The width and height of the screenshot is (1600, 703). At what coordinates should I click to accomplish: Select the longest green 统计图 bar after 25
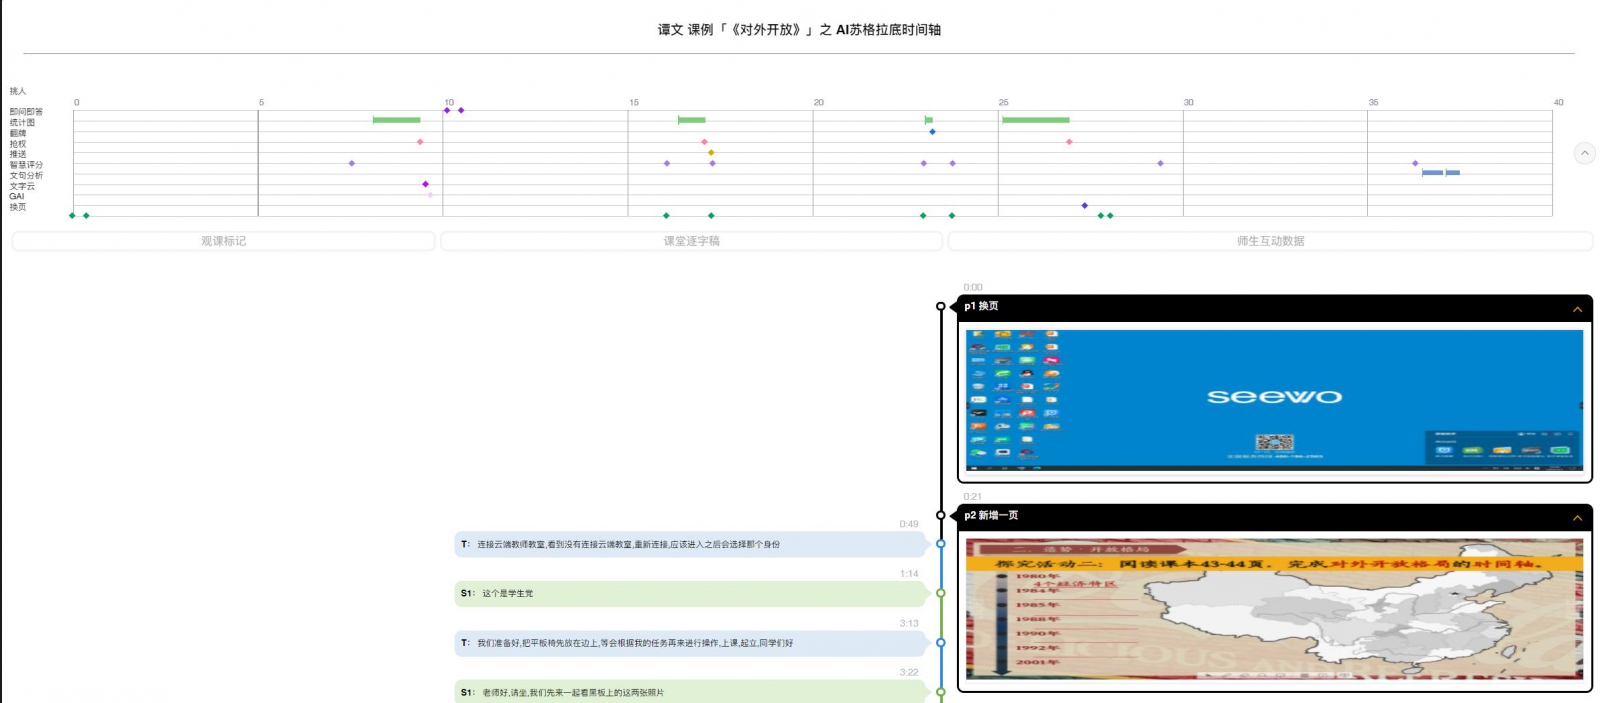click(x=1035, y=120)
